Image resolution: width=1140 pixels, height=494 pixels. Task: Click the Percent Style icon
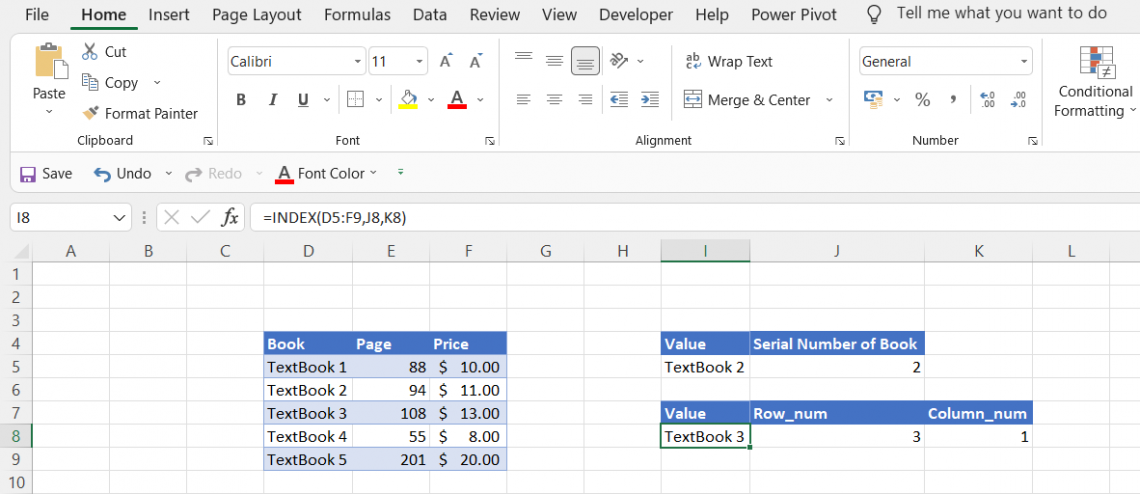click(922, 100)
